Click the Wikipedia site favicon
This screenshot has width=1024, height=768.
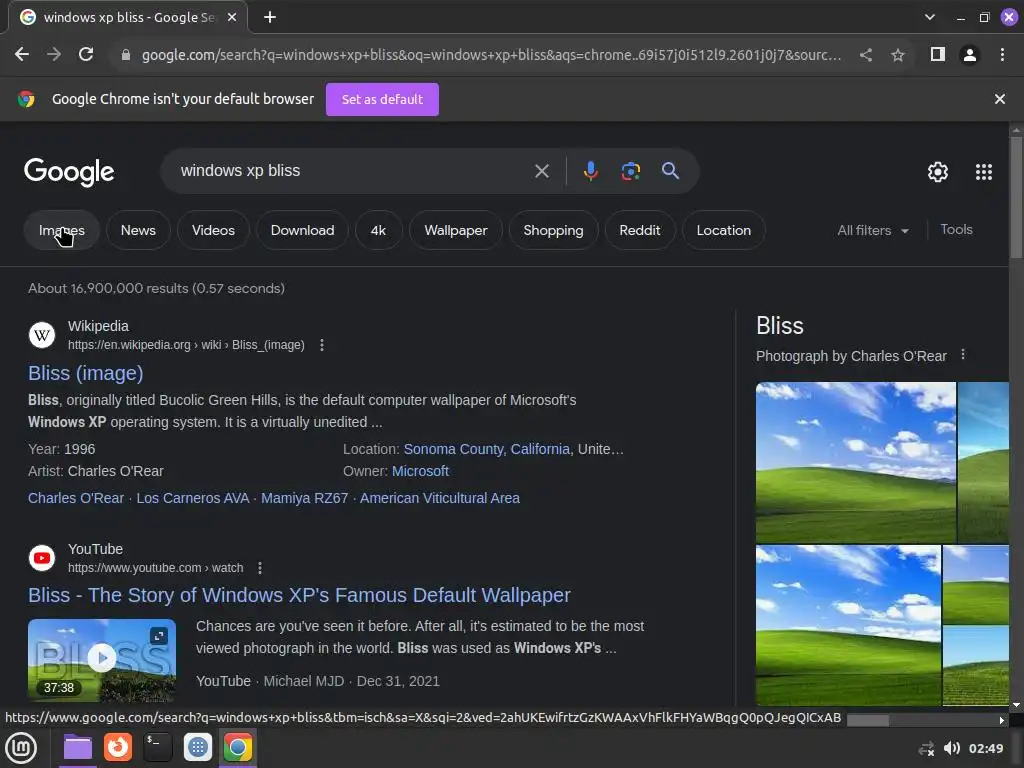42,335
